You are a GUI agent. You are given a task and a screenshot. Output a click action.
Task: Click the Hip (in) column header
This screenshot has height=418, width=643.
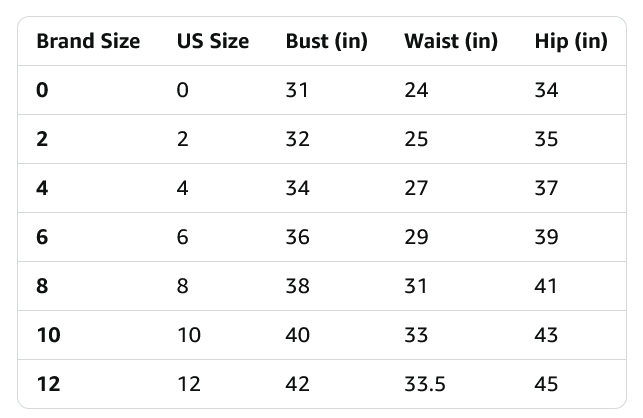pos(571,41)
